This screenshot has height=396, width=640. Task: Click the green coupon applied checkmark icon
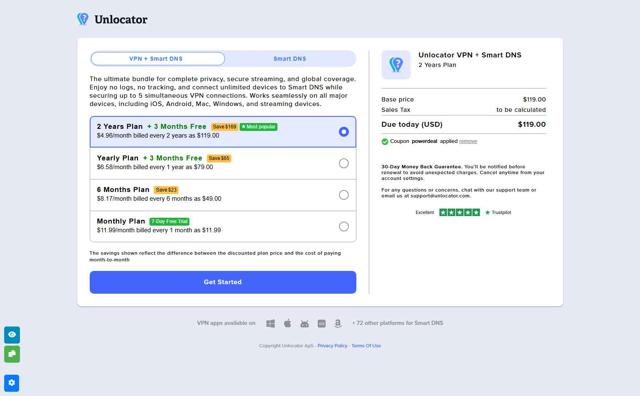coord(384,141)
